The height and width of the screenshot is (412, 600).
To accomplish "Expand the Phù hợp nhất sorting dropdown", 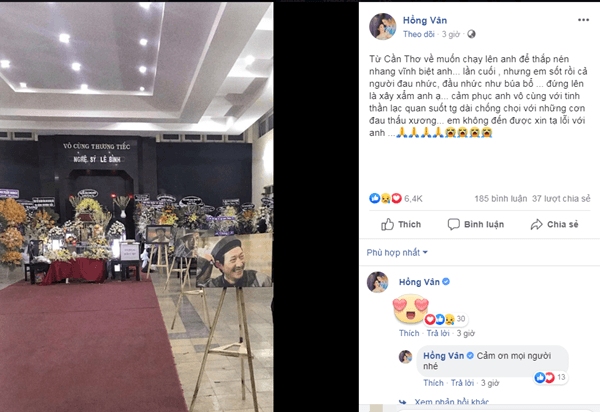I will pos(397,252).
